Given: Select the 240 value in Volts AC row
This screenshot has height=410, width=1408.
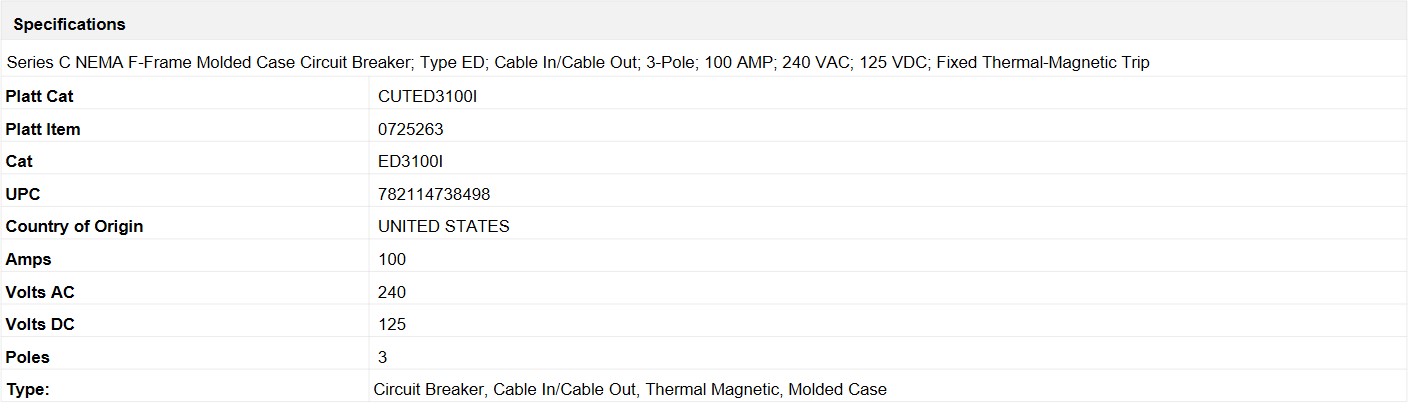Looking at the screenshot, I should coord(392,292).
